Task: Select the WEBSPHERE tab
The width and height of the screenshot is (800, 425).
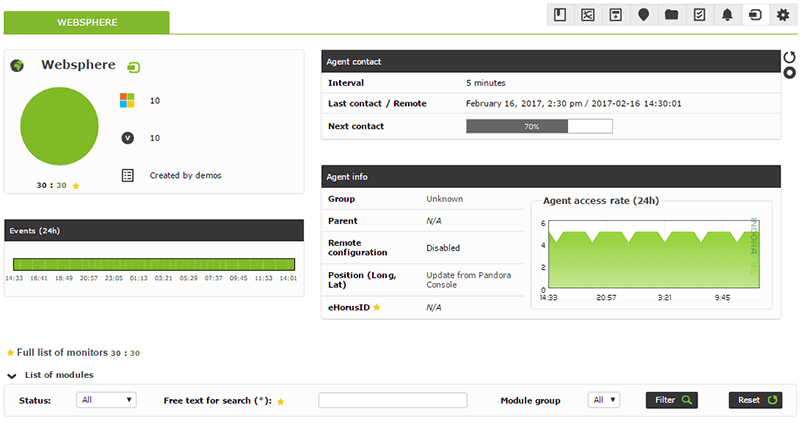Action: (x=87, y=22)
